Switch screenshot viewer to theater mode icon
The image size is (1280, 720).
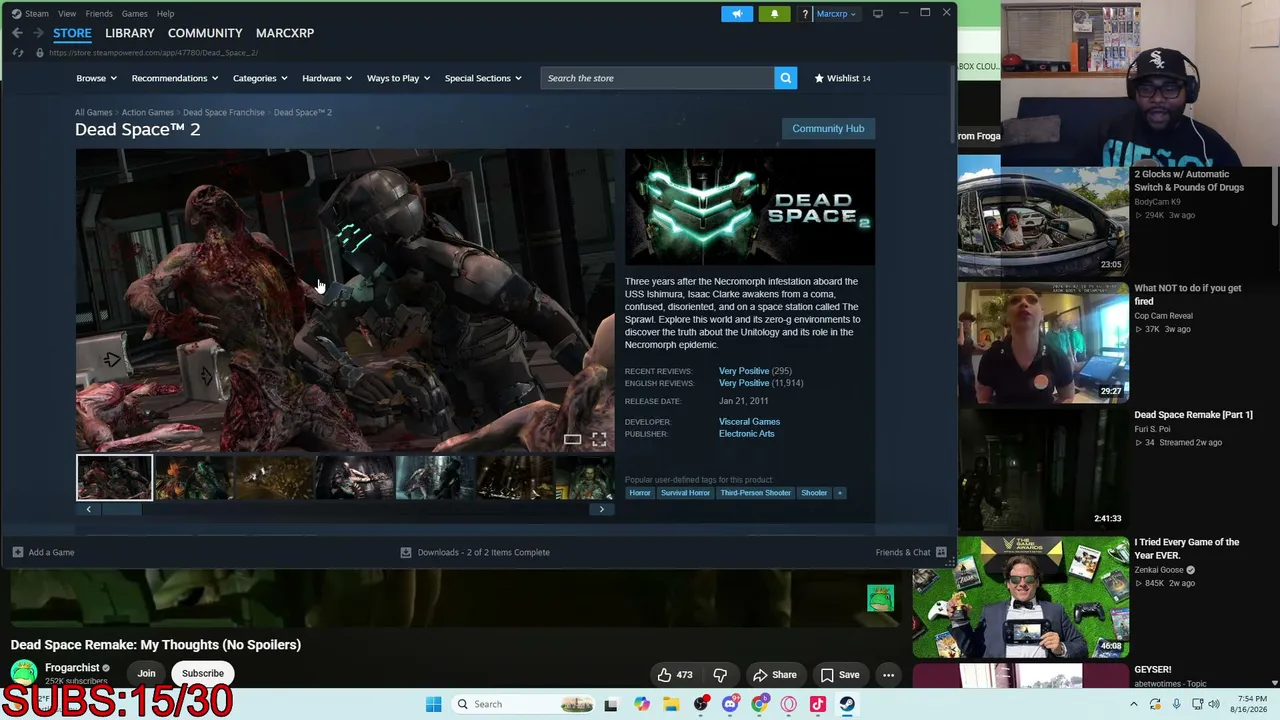tap(572, 439)
